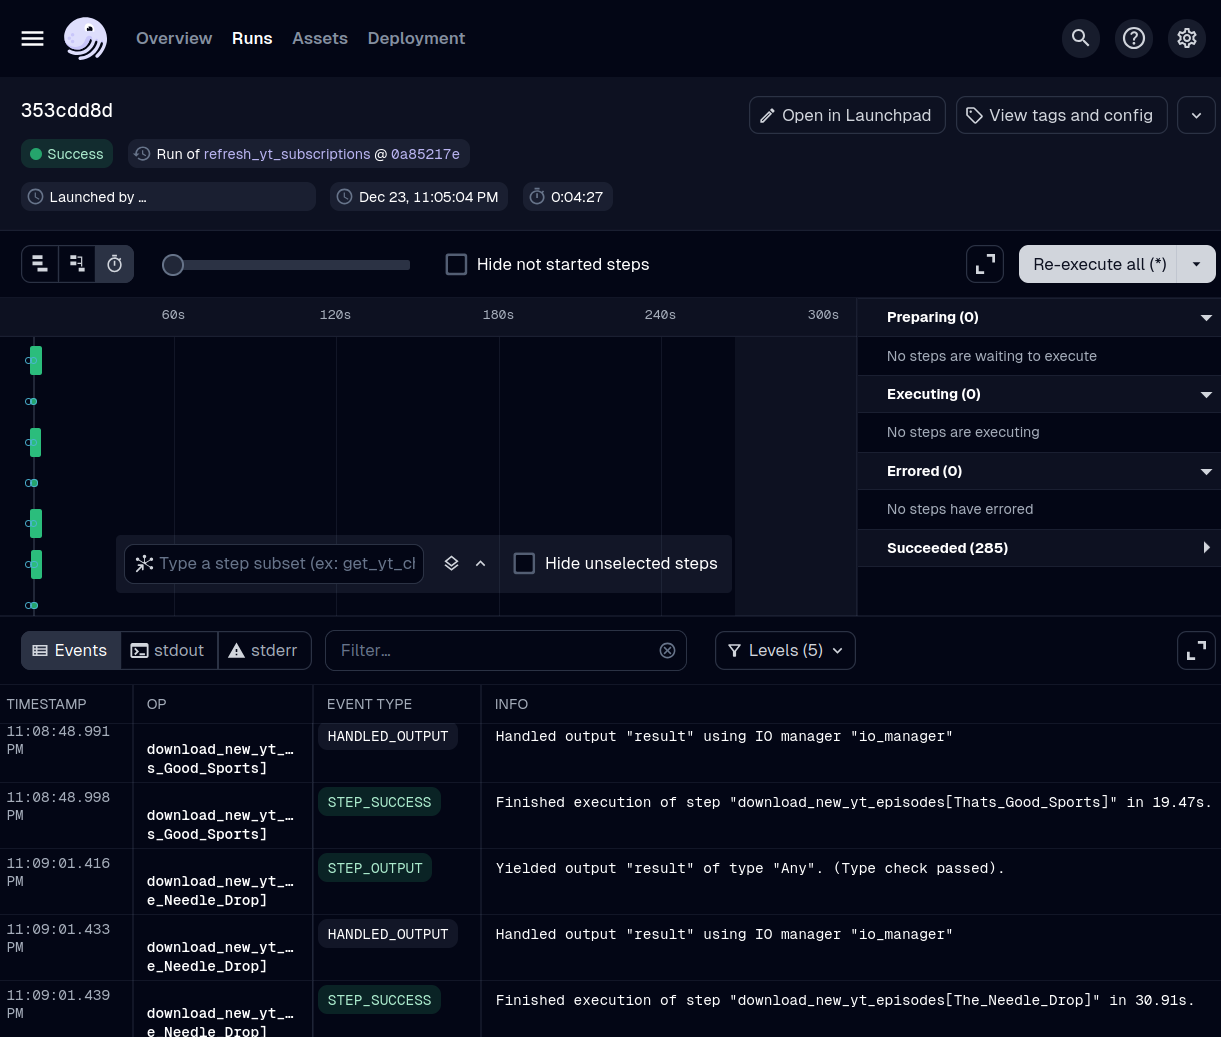Open the Levels (5) filter dropdown
The image size is (1221, 1037).
coord(785,651)
